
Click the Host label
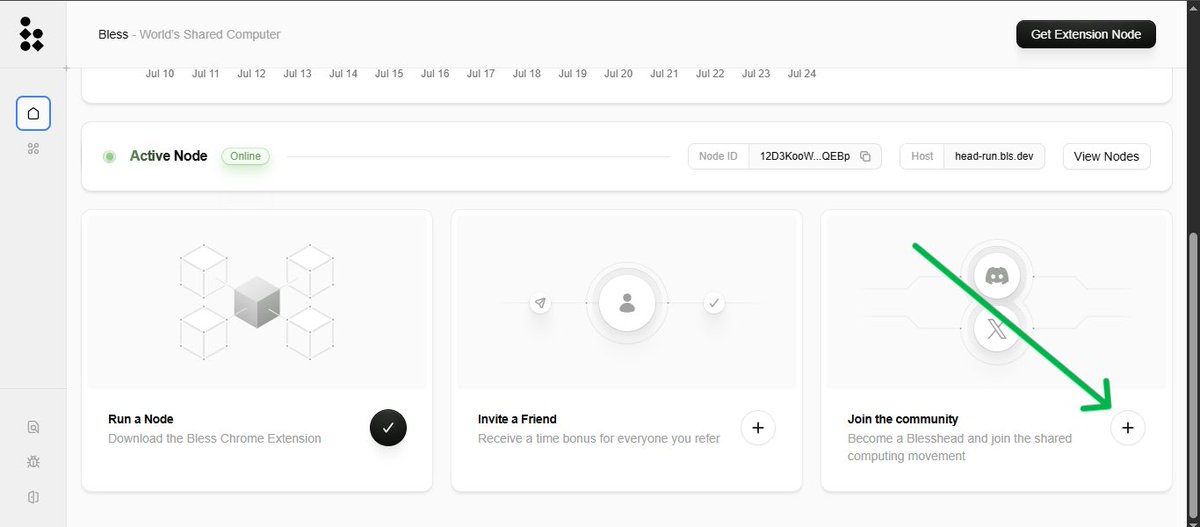(x=922, y=156)
